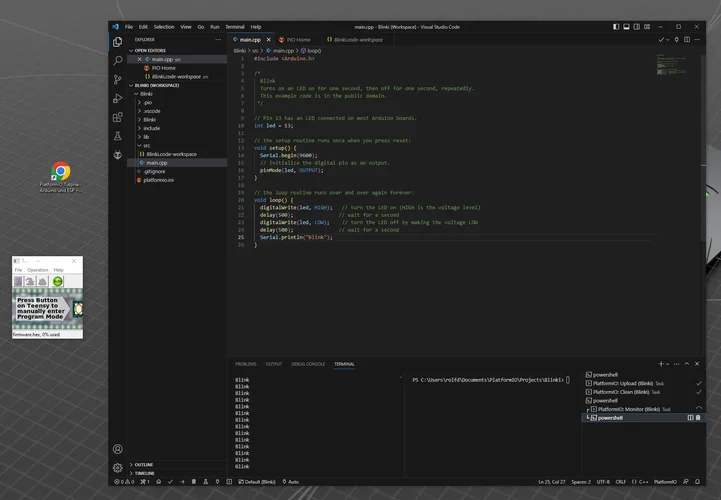The image size is (721, 500).
Task: Switch to the PROBLEMS panel tab
Action: [246, 364]
